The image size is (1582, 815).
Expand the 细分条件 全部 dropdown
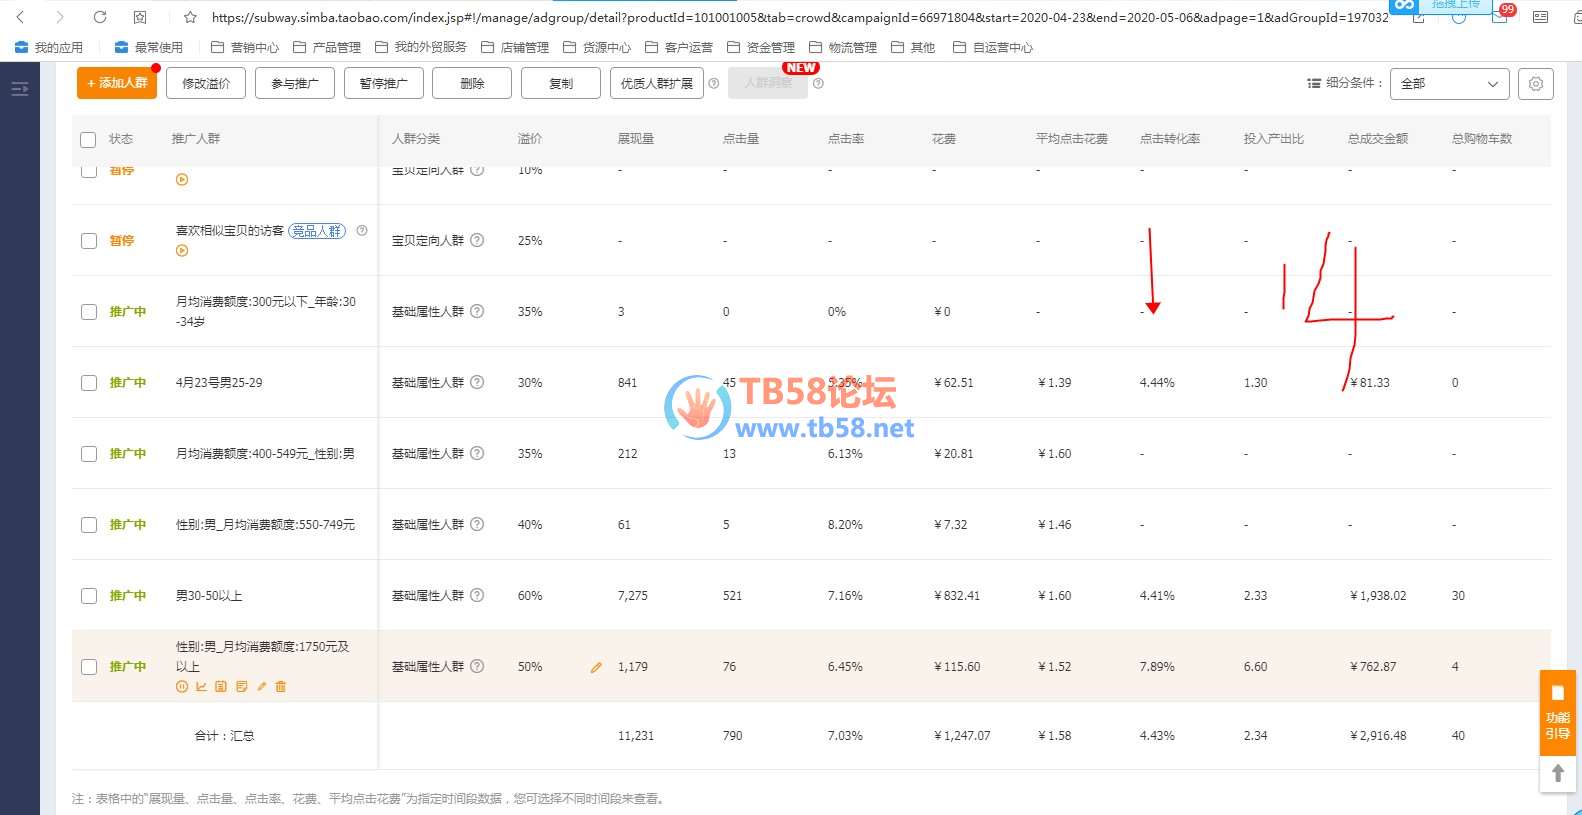point(1449,84)
